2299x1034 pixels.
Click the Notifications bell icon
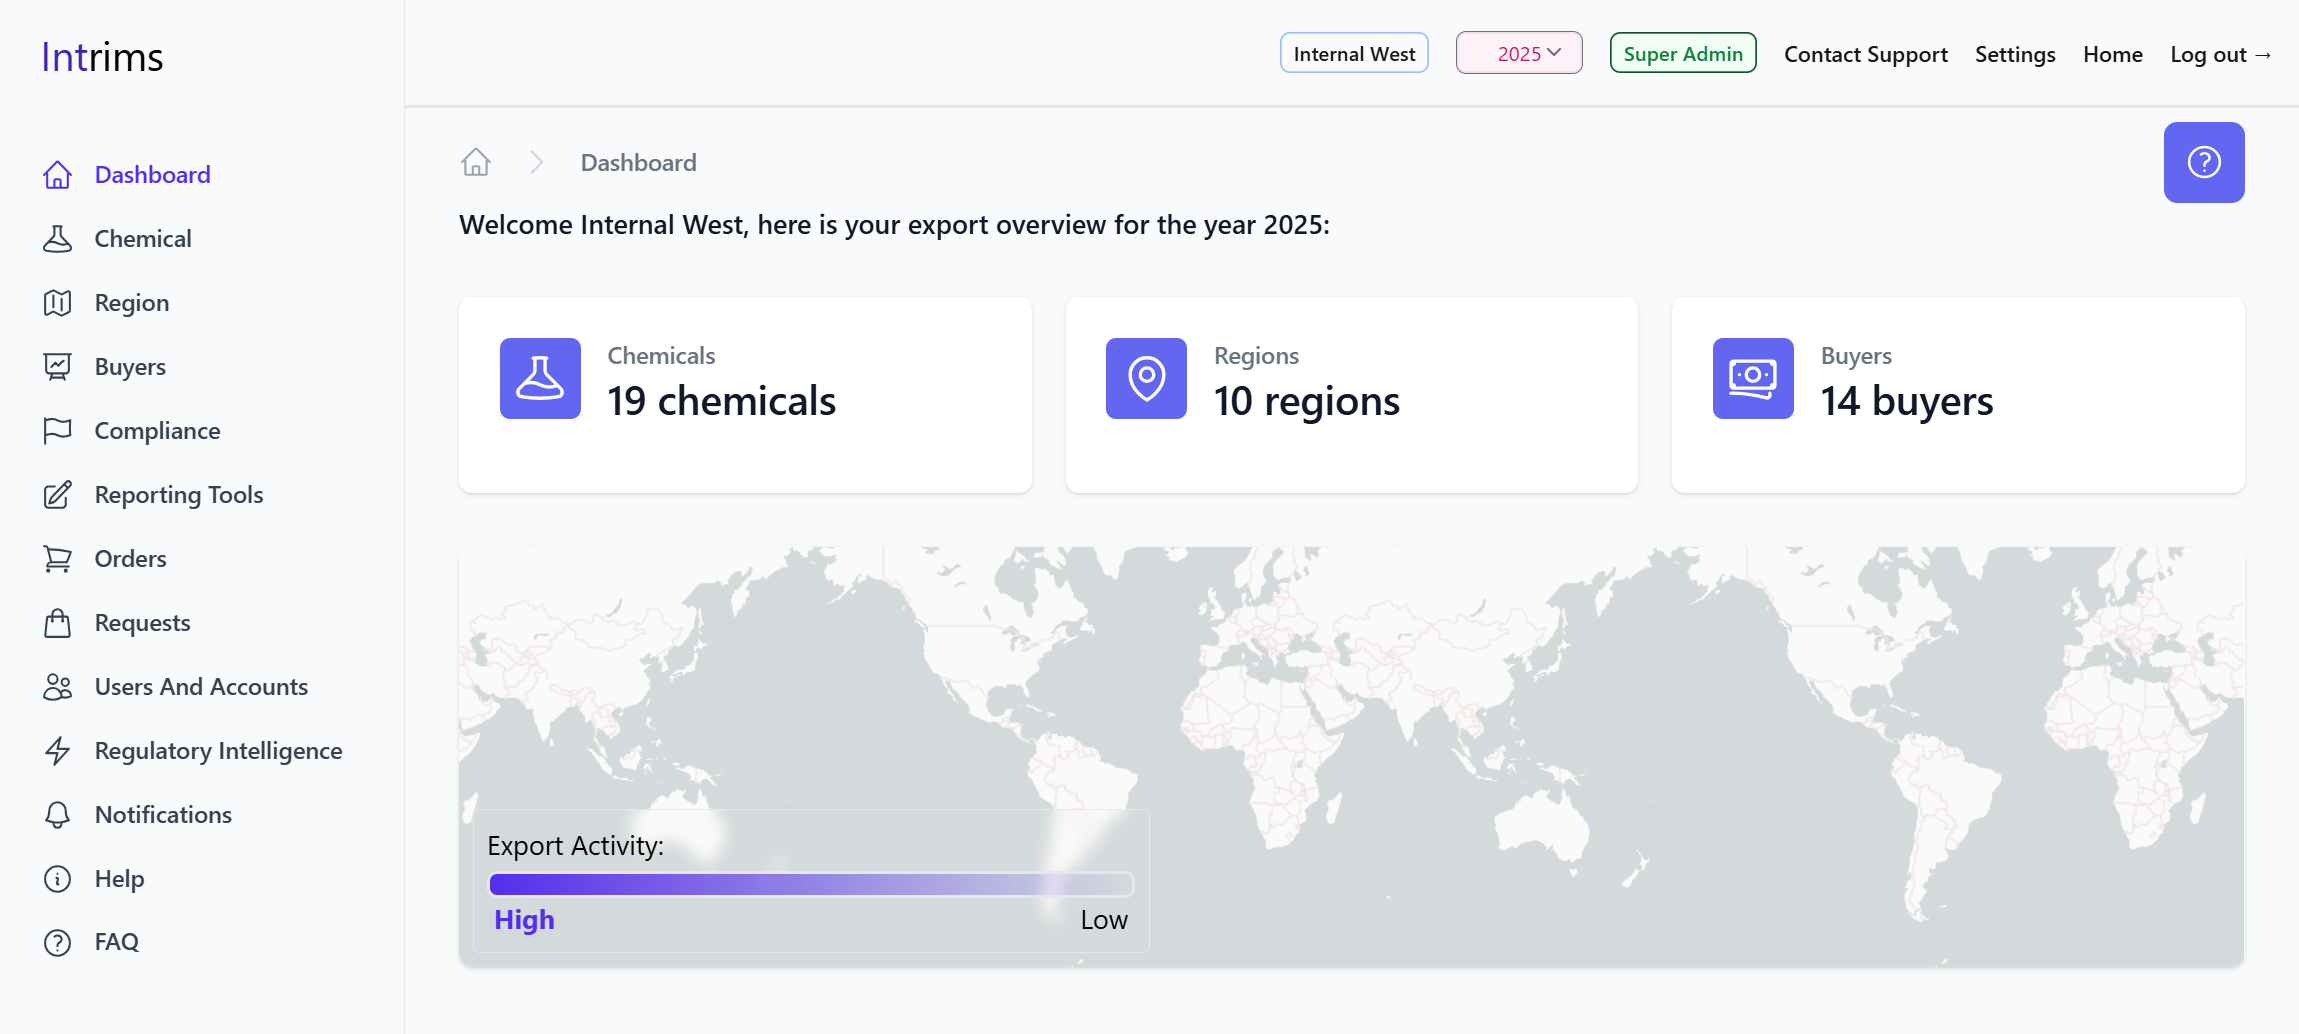(57, 815)
